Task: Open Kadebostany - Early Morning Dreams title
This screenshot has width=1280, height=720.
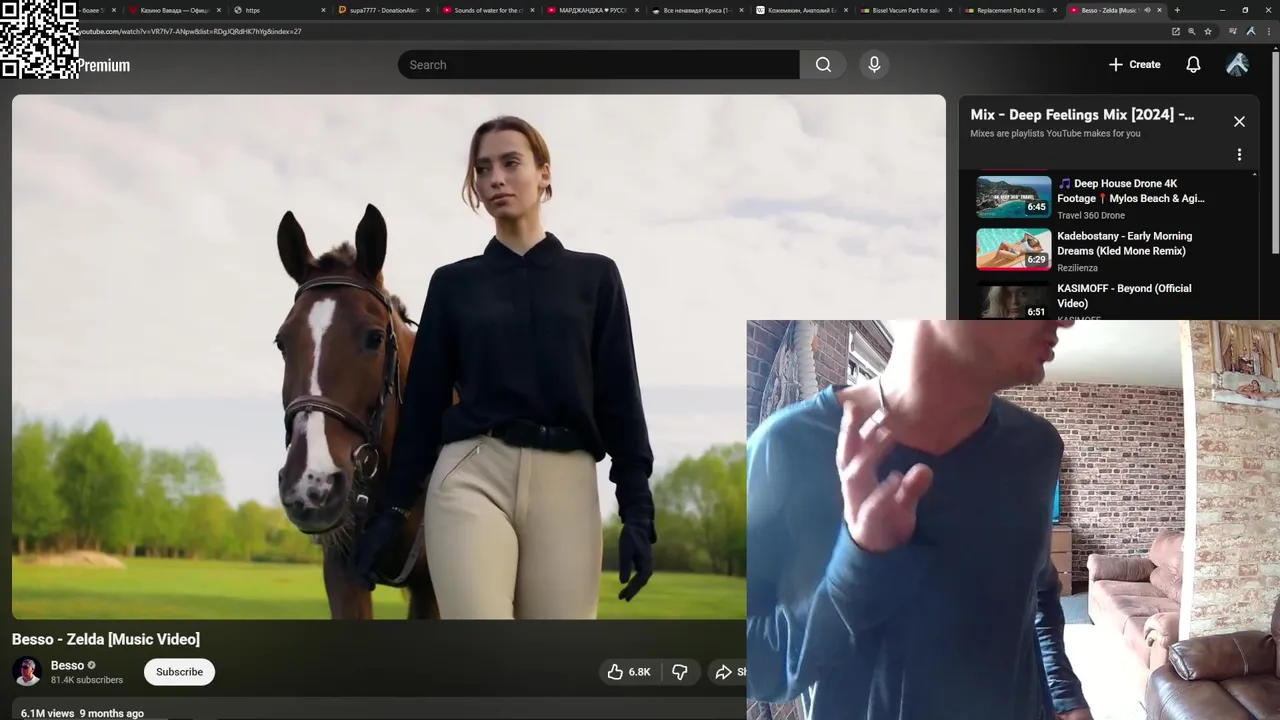Action: [x=1124, y=244]
